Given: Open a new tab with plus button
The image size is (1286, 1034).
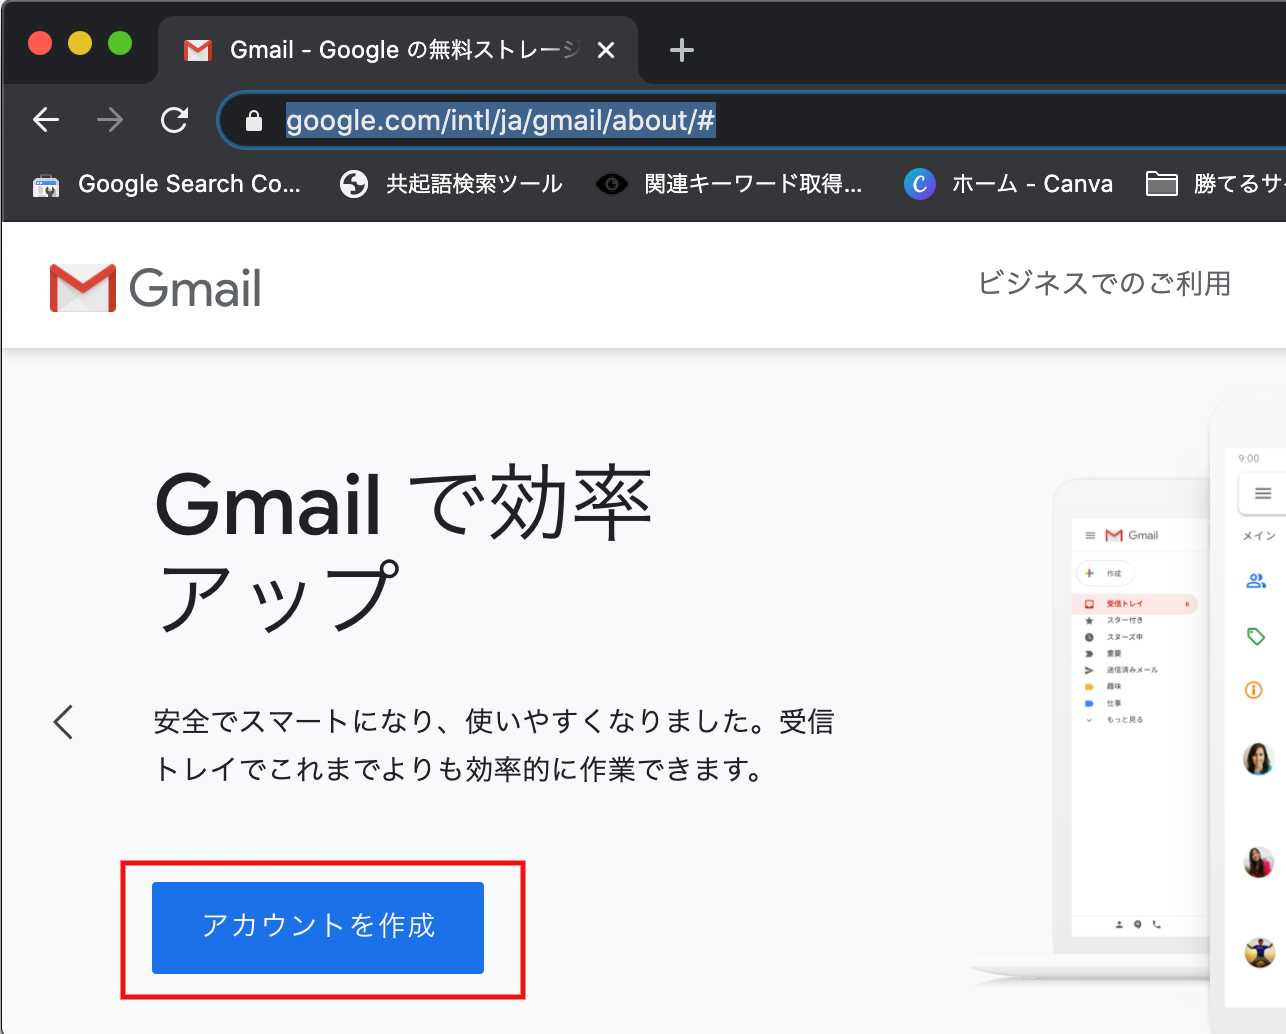Looking at the screenshot, I should [681, 50].
